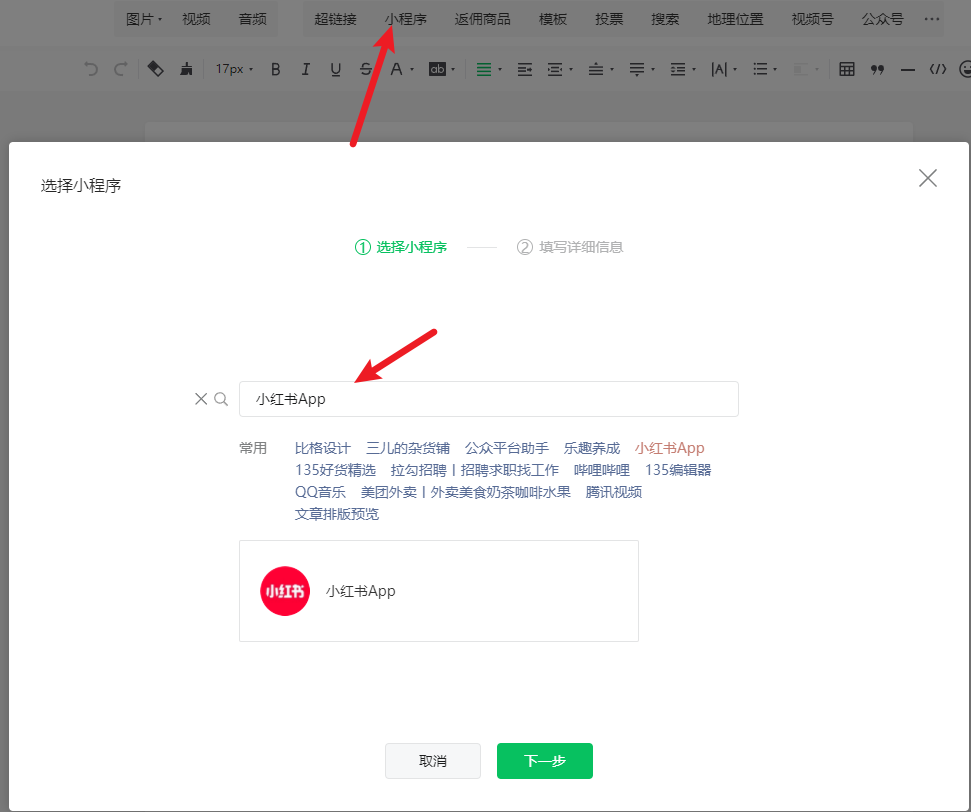Click the 下一步 button

[x=544, y=761]
